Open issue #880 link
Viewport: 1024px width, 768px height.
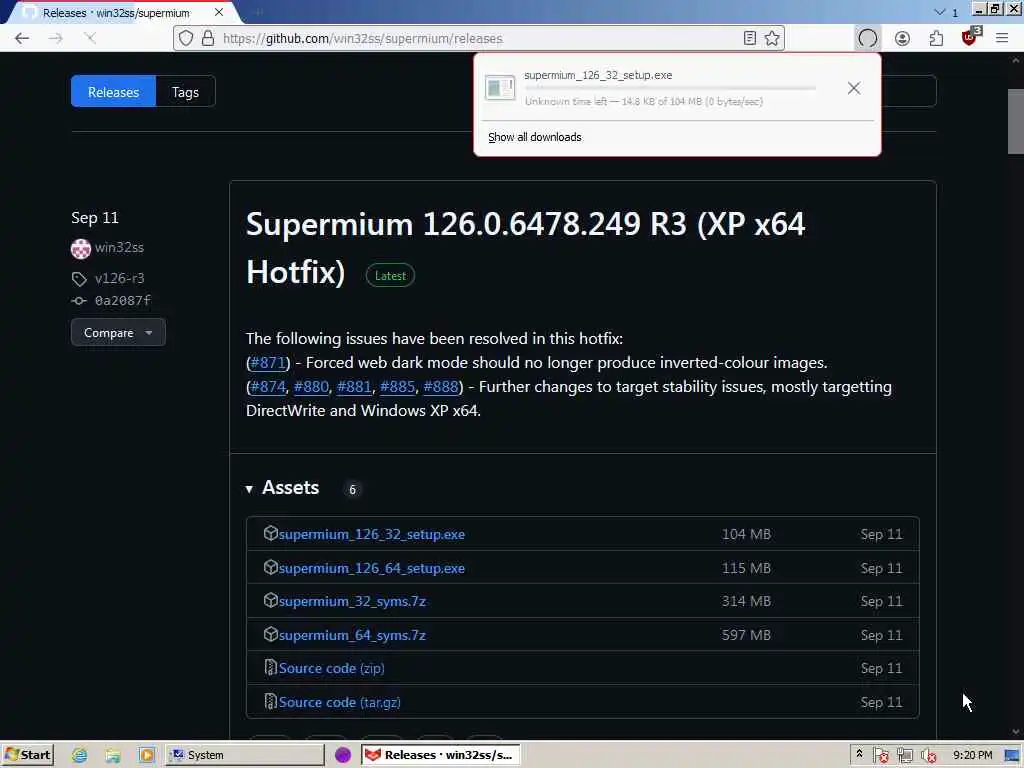pos(311,387)
